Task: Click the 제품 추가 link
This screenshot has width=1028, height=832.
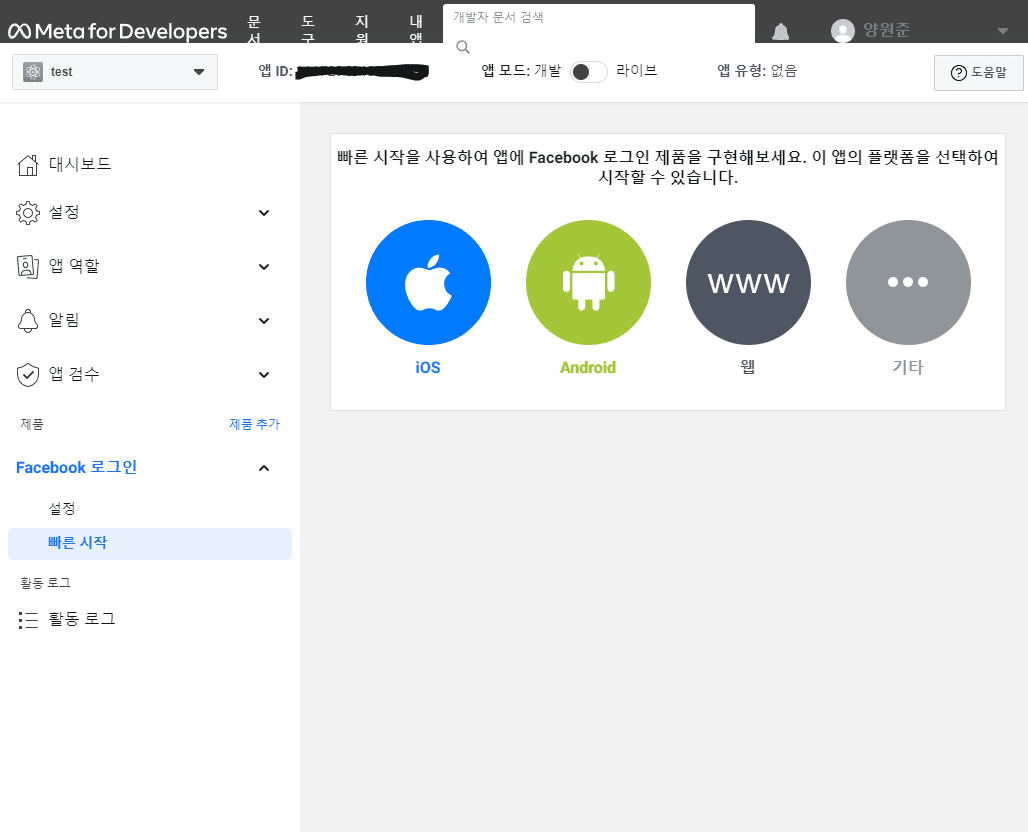Action: point(254,424)
